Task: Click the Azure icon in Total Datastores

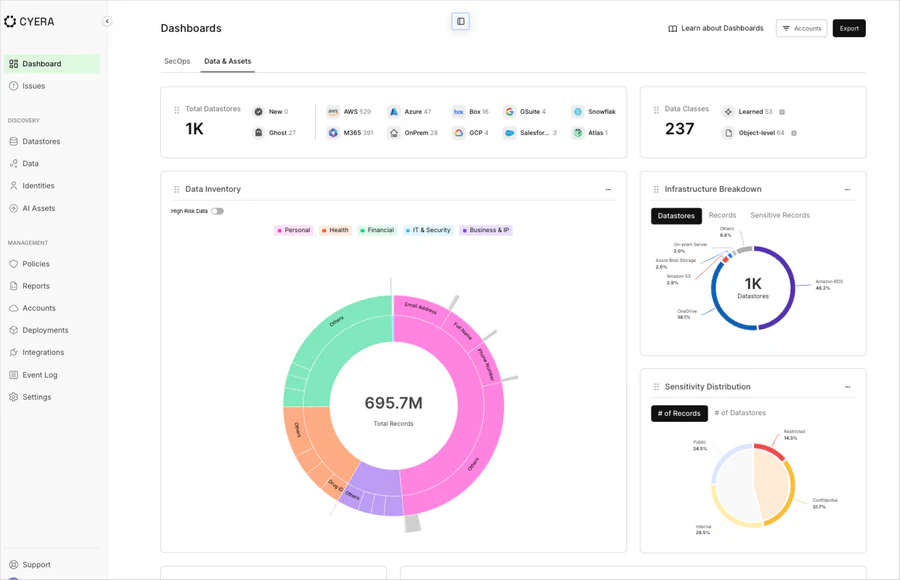Action: [x=394, y=111]
